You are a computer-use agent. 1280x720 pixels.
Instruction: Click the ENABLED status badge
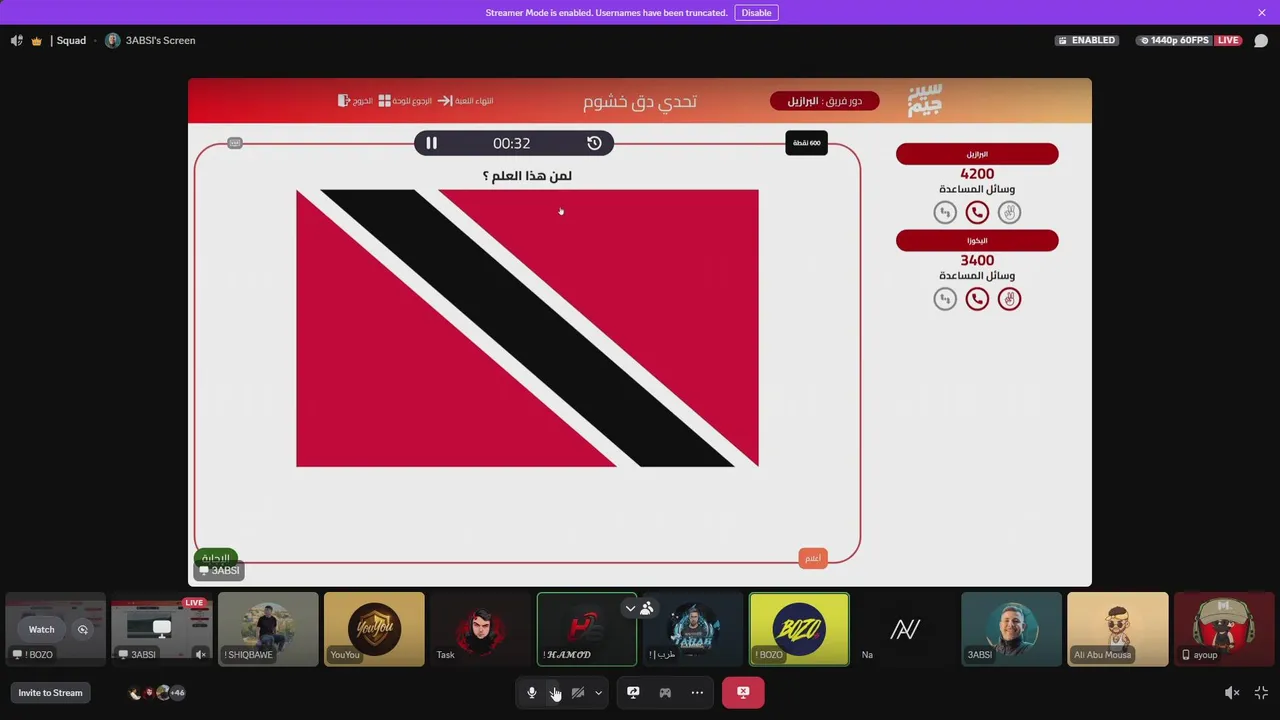pos(1085,41)
